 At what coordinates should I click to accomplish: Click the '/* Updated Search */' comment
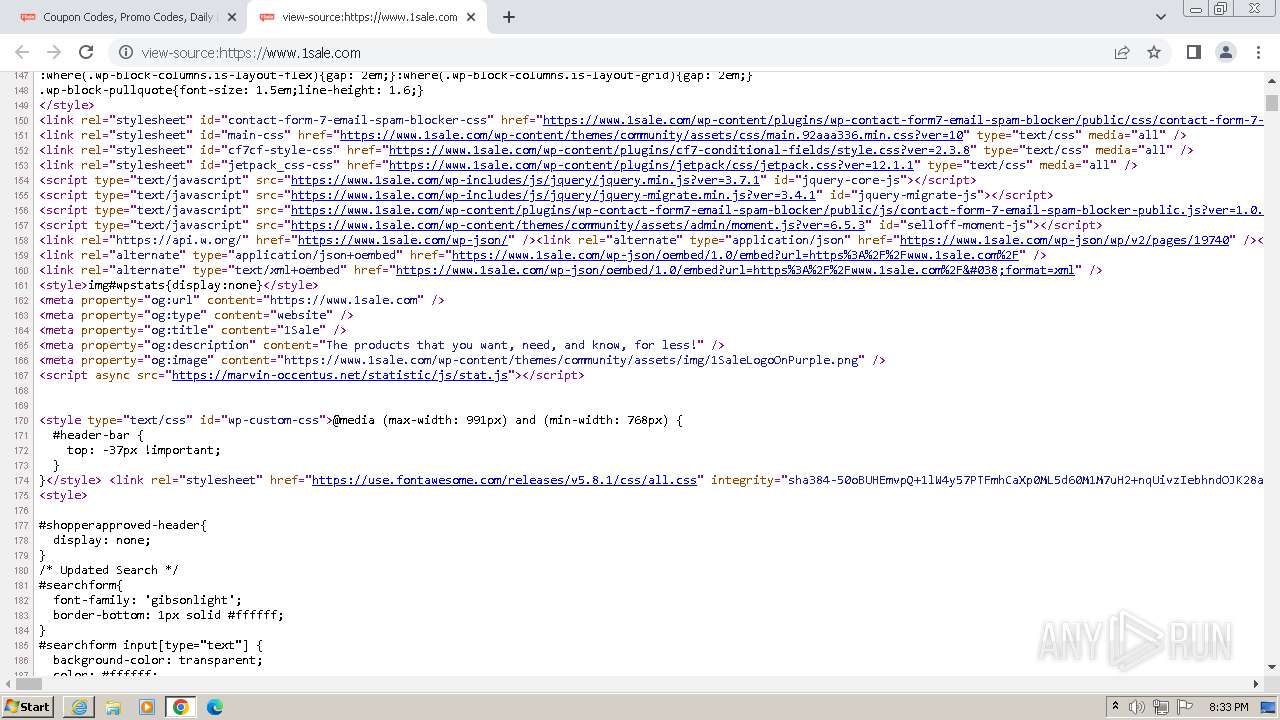coord(109,570)
